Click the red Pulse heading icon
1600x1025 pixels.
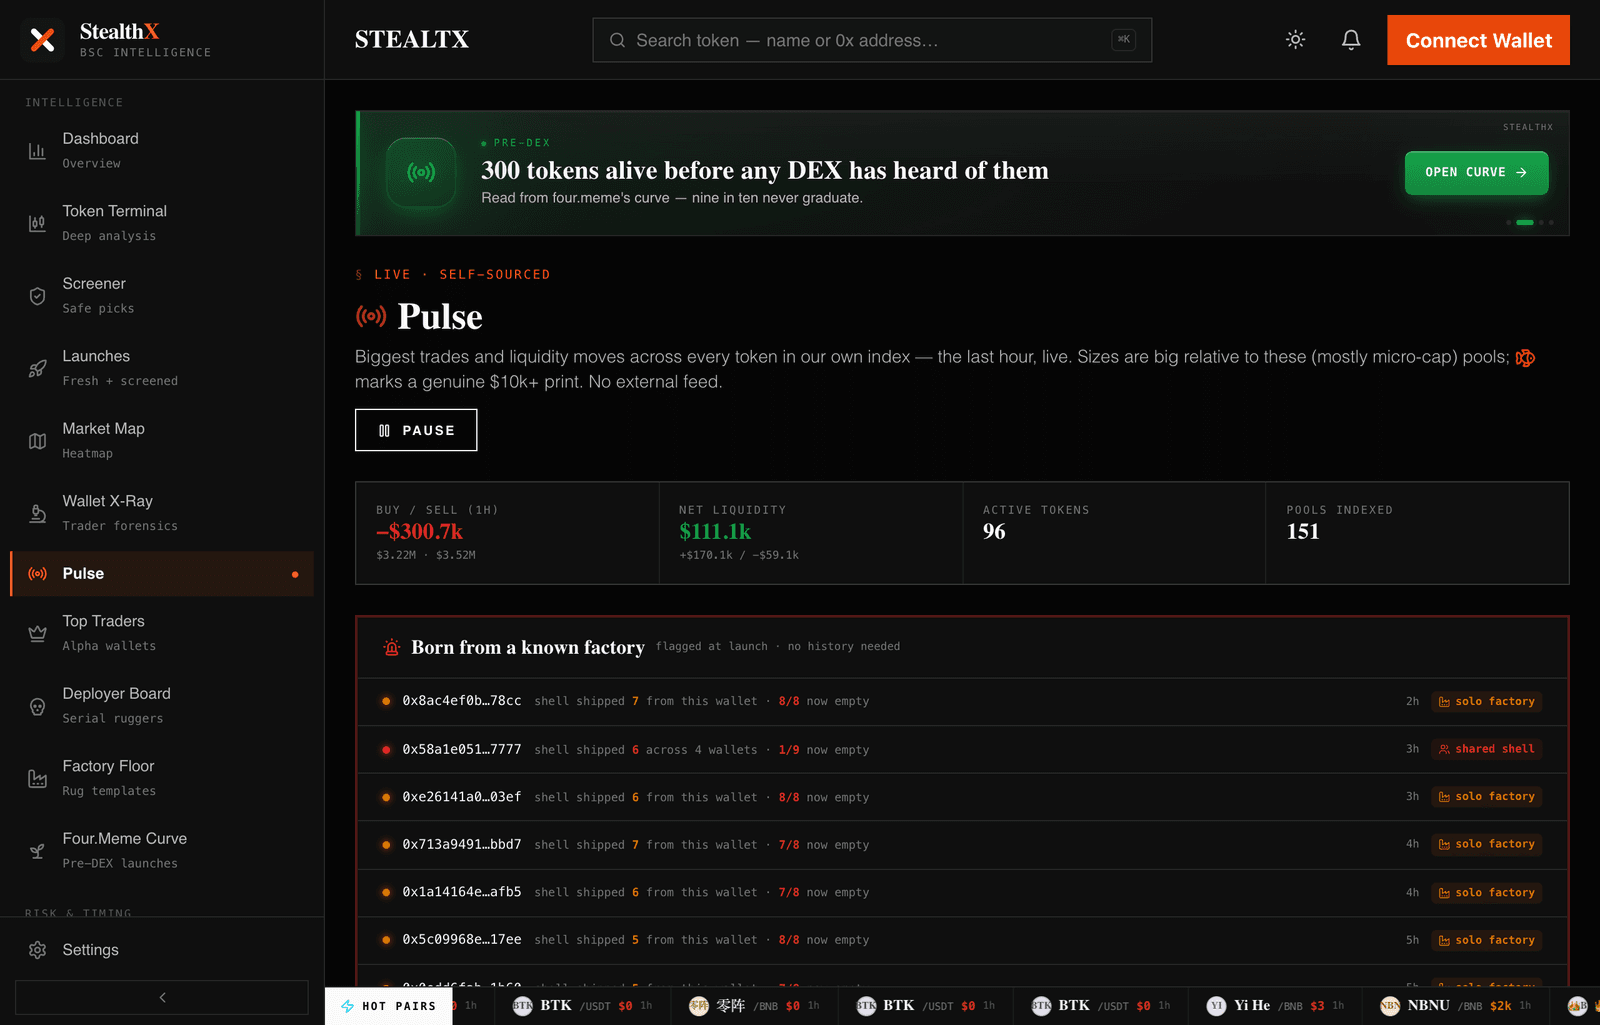point(371,316)
